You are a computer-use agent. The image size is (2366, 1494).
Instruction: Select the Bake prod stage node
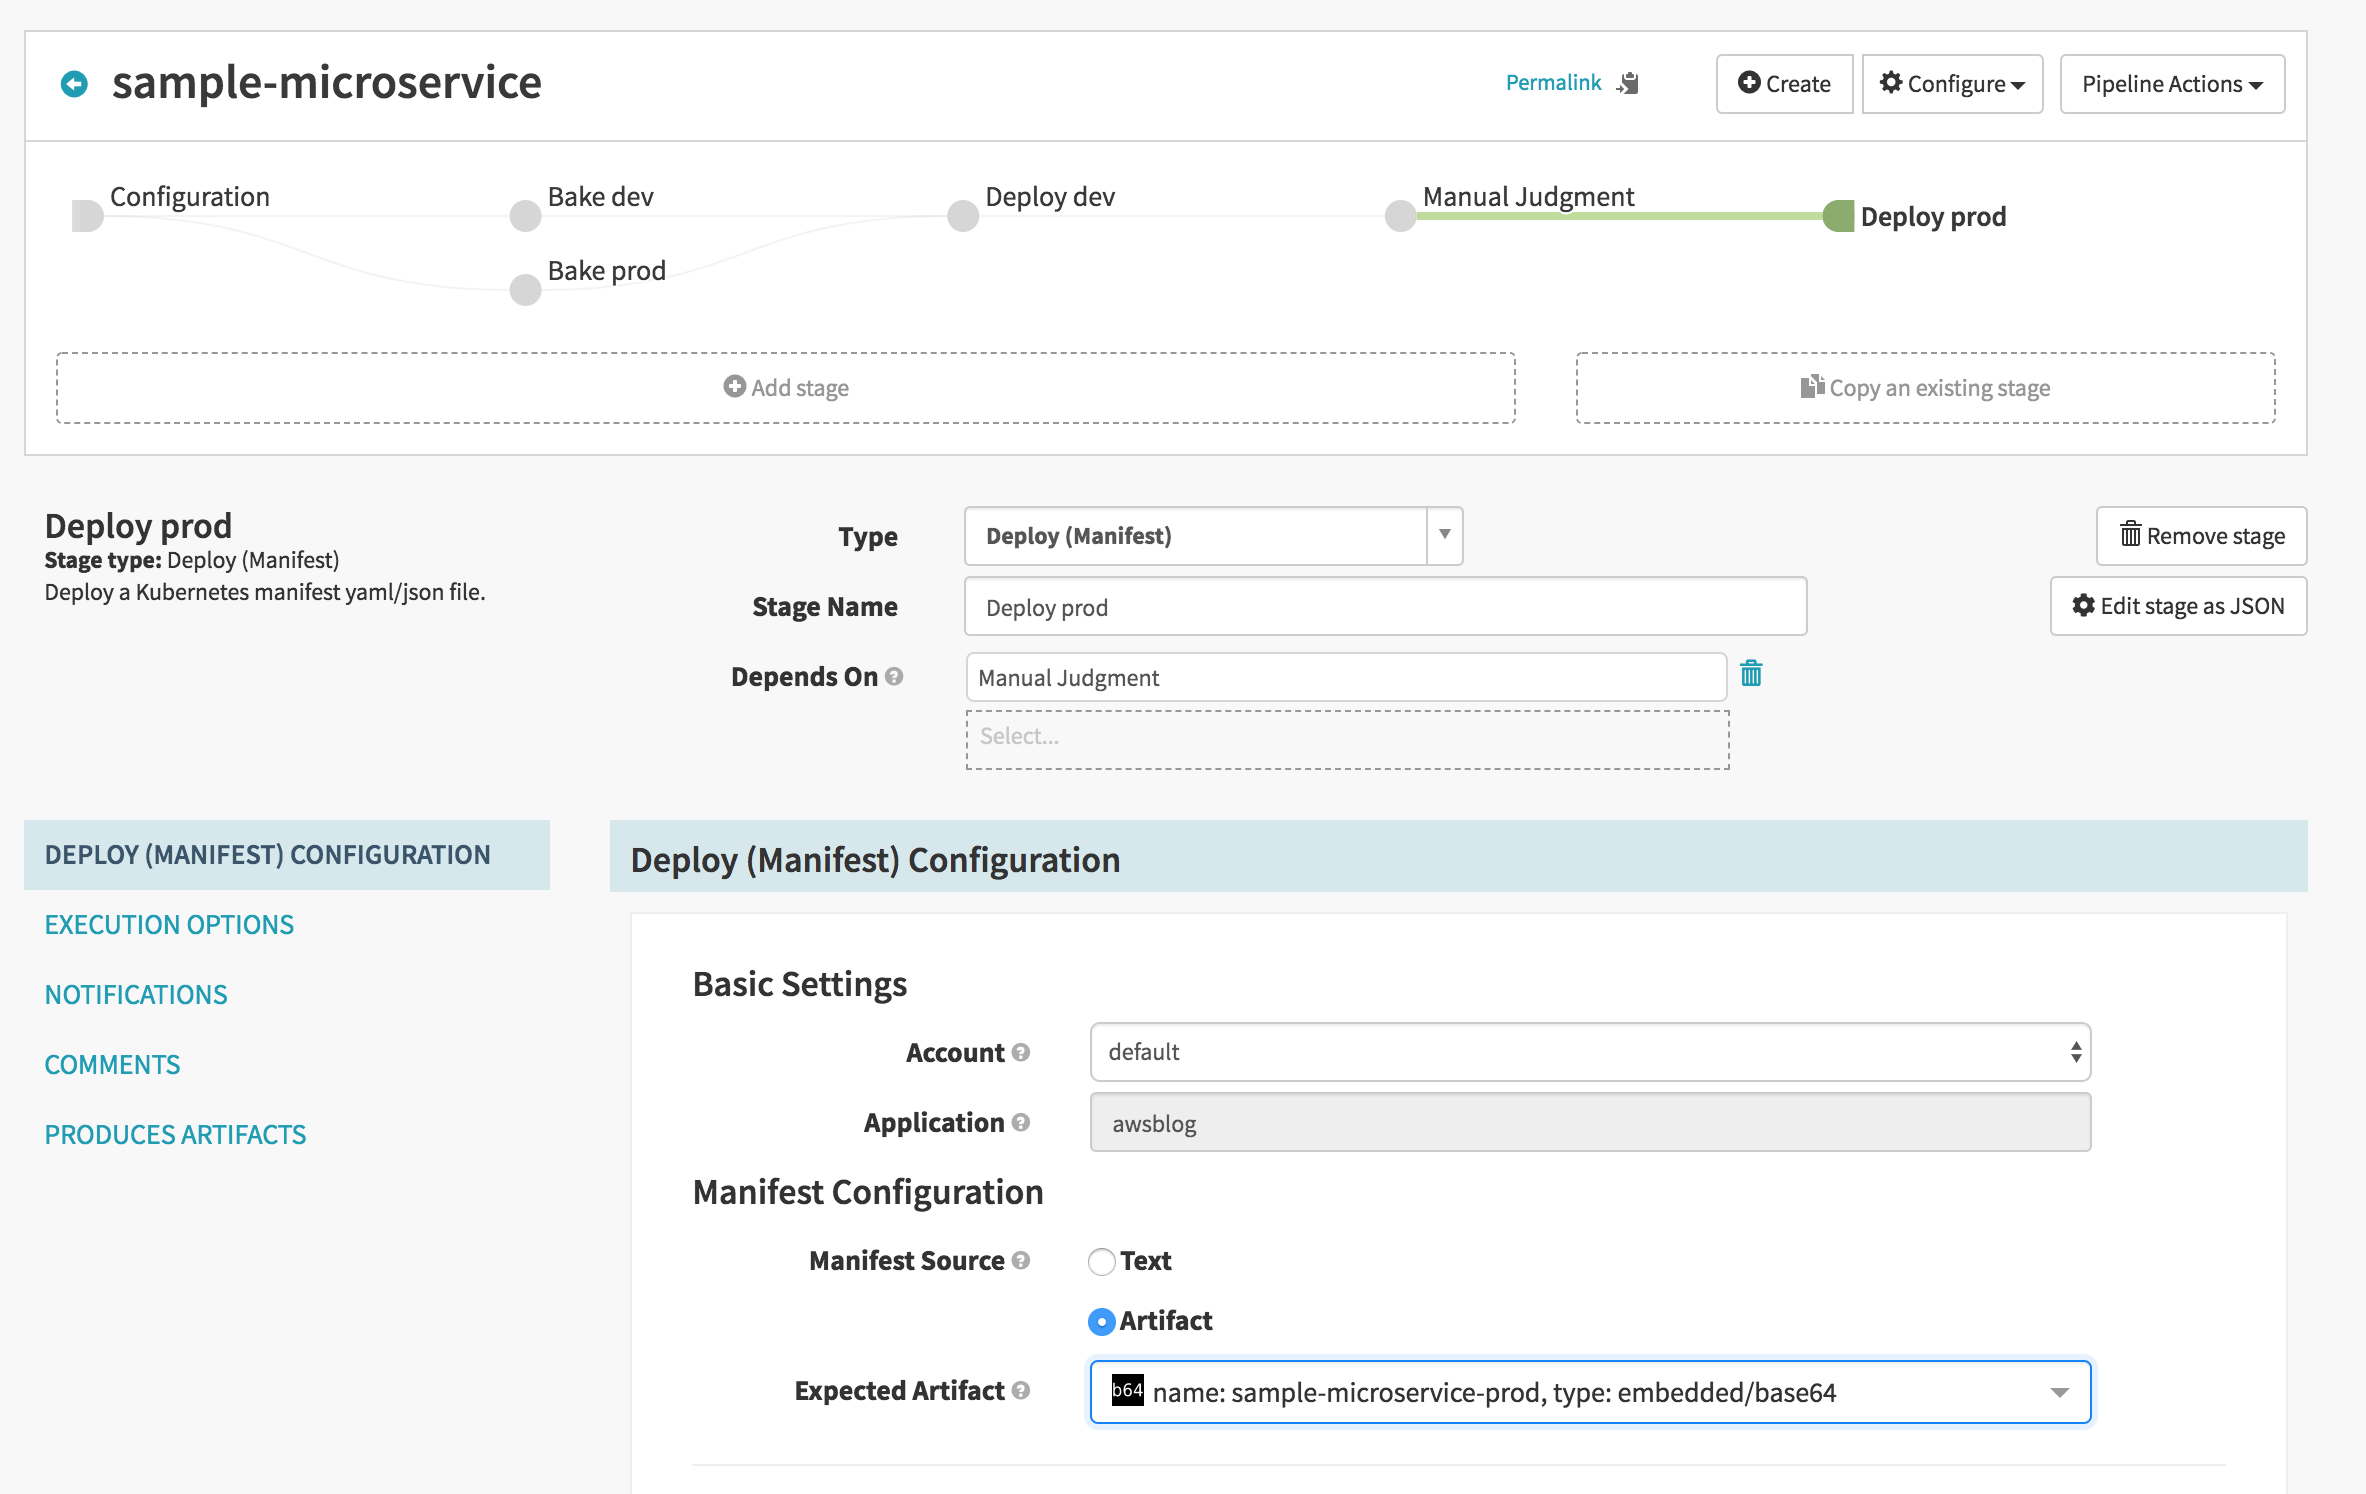(x=526, y=289)
